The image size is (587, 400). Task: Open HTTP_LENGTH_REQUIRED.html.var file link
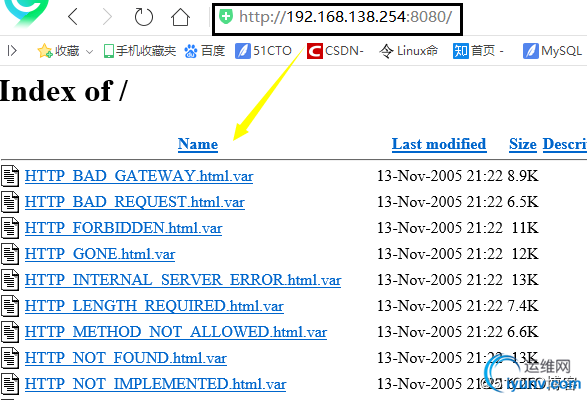(x=154, y=306)
